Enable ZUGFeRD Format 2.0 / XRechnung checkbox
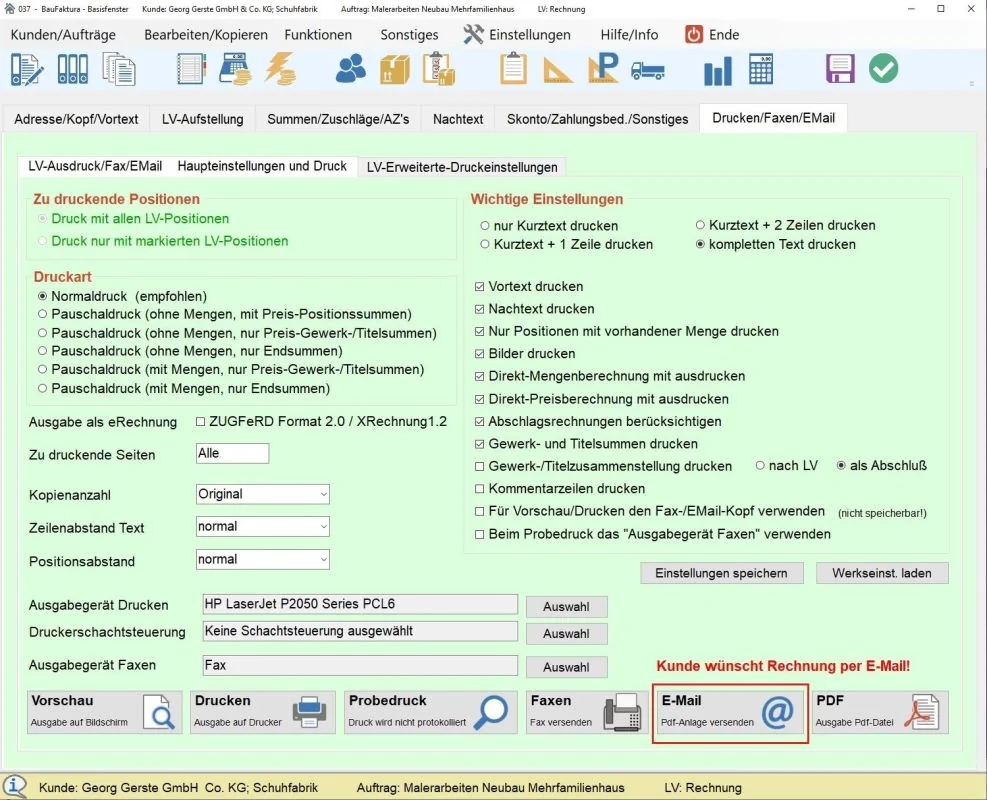The image size is (987, 800). 201,422
